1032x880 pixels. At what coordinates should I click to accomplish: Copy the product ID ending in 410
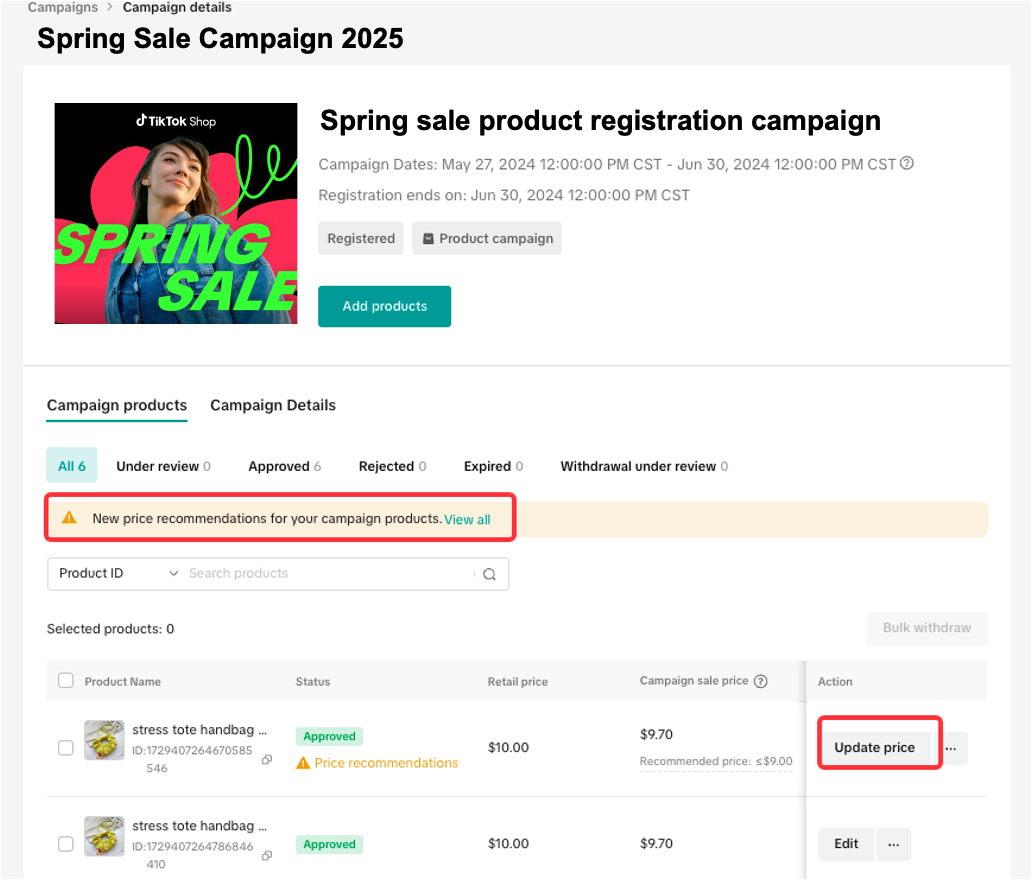[x=267, y=856]
